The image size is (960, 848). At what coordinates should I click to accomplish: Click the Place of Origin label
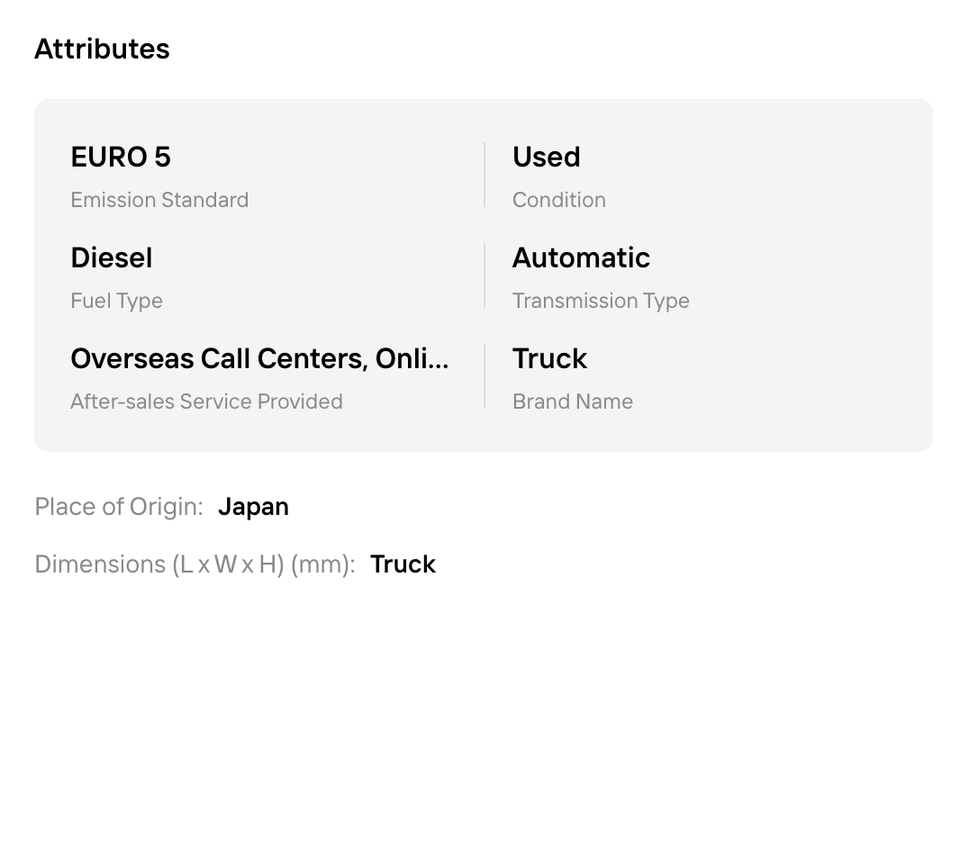(118, 507)
